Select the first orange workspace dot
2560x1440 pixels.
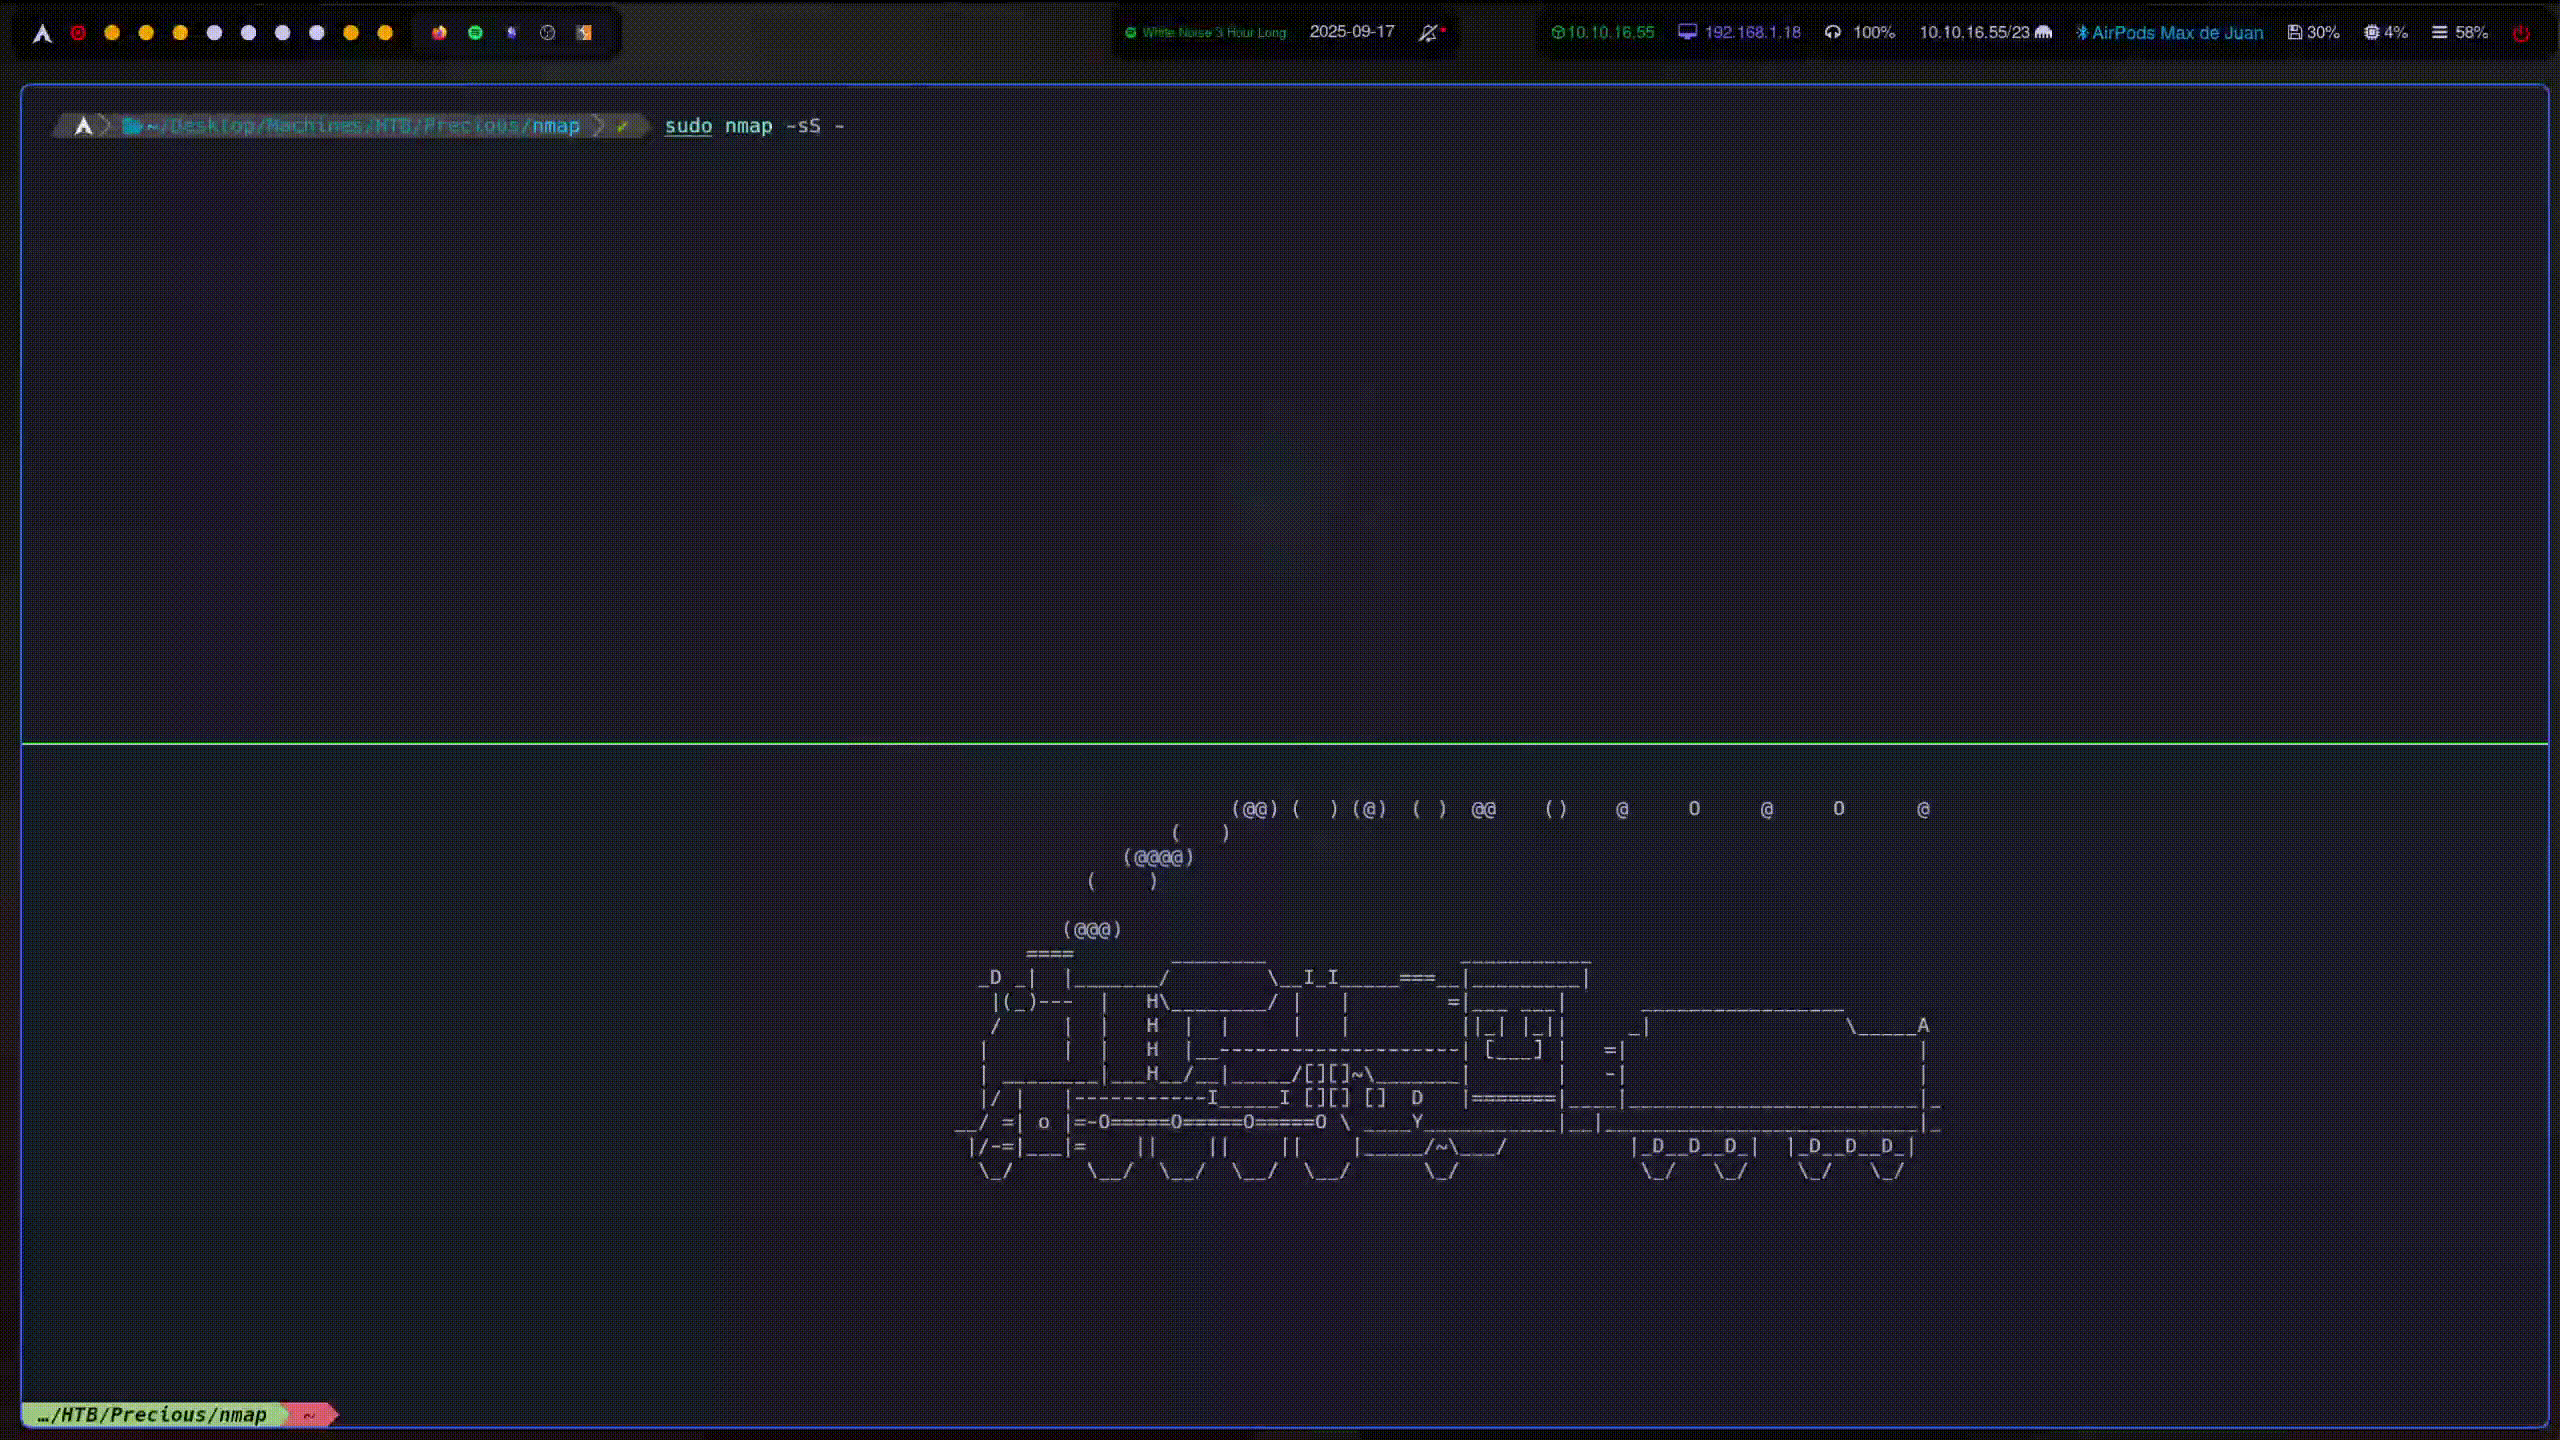(x=113, y=32)
